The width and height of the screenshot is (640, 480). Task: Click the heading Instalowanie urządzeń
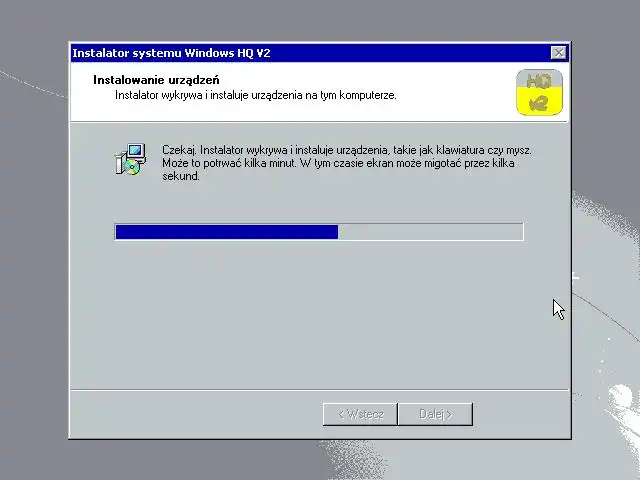156,80
